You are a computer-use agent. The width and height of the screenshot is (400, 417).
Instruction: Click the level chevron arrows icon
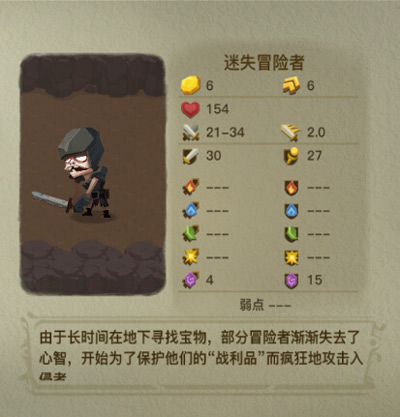[x=291, y=86]
